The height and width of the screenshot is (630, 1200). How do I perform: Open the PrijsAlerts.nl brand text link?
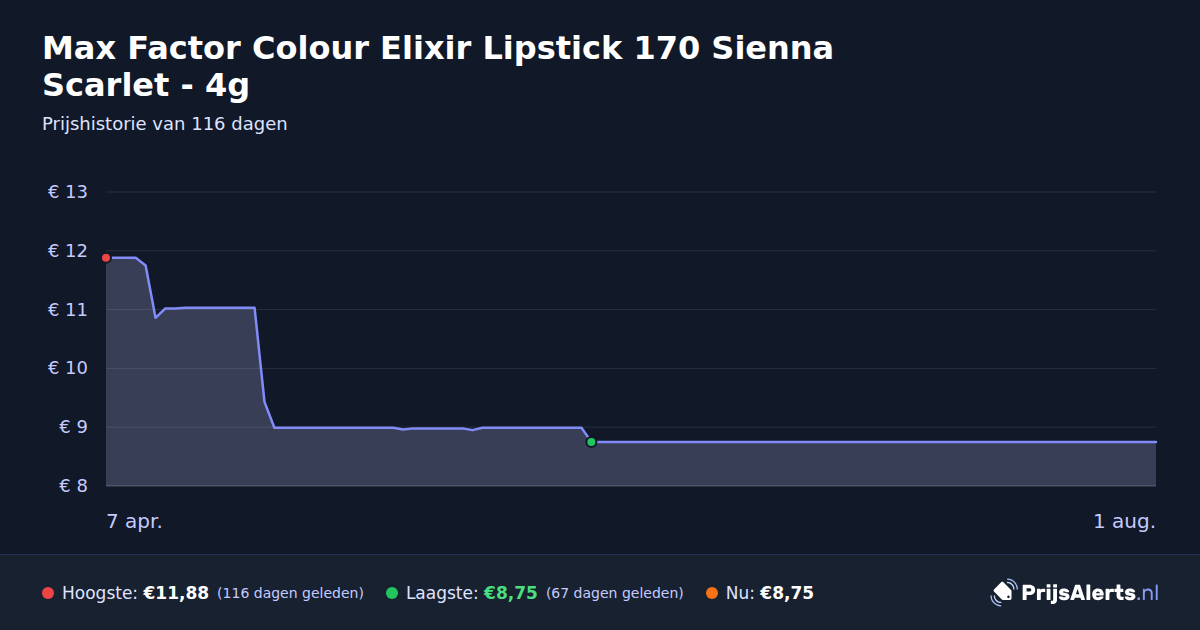click(1090, 593)
